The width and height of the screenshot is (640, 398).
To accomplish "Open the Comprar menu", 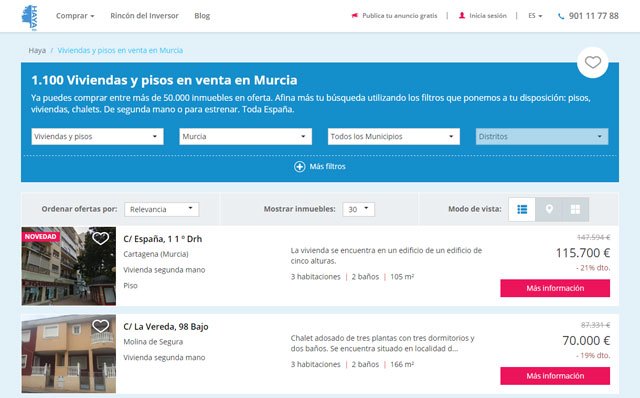I will click(x=75, y=16).
